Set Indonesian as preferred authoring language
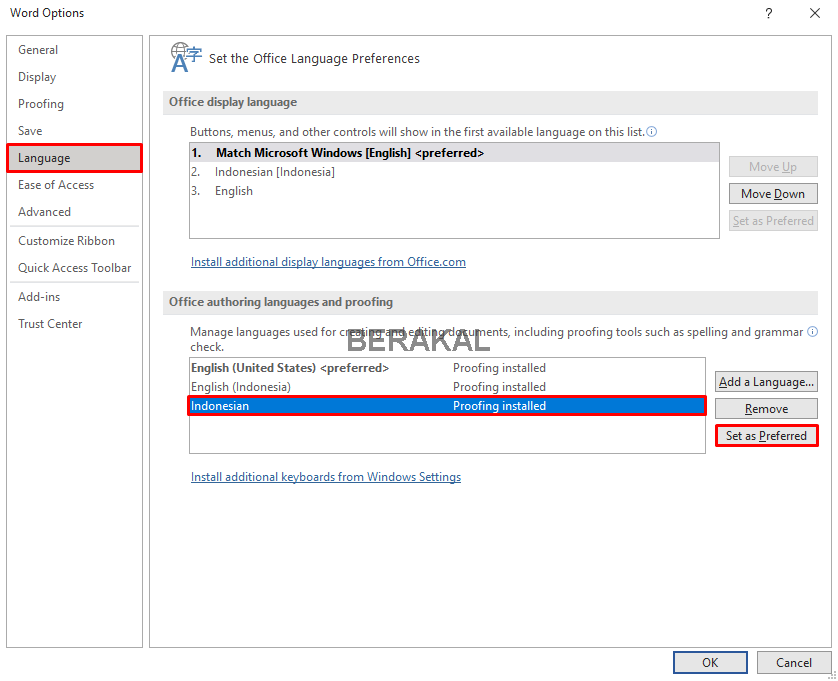Screen dimensions: 838x681 pyautogui.click(x=766, y=436)
